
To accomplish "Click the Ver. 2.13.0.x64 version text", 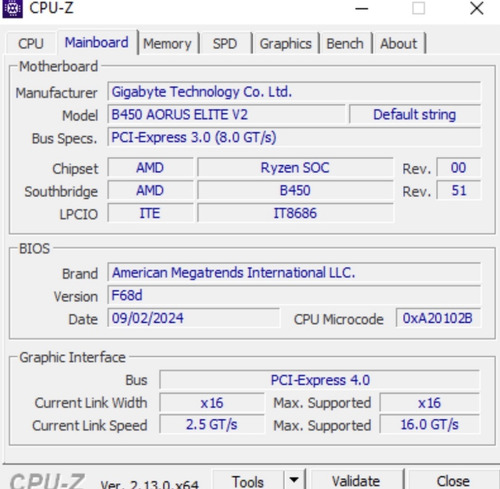I will coord(149,484).
